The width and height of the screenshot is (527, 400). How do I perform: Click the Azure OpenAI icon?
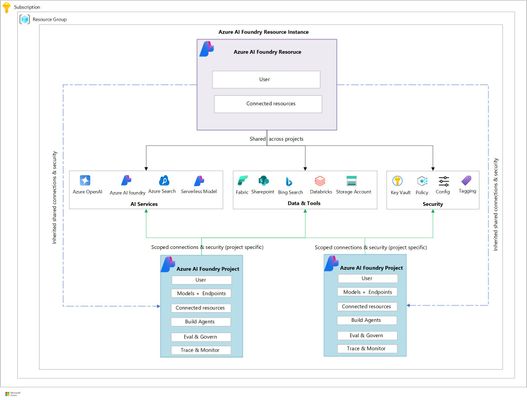[85, 181]
